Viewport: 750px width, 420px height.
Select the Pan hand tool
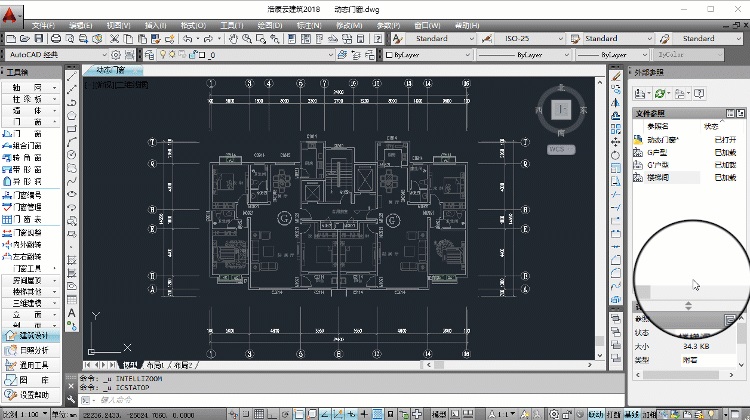click(233, 39)
